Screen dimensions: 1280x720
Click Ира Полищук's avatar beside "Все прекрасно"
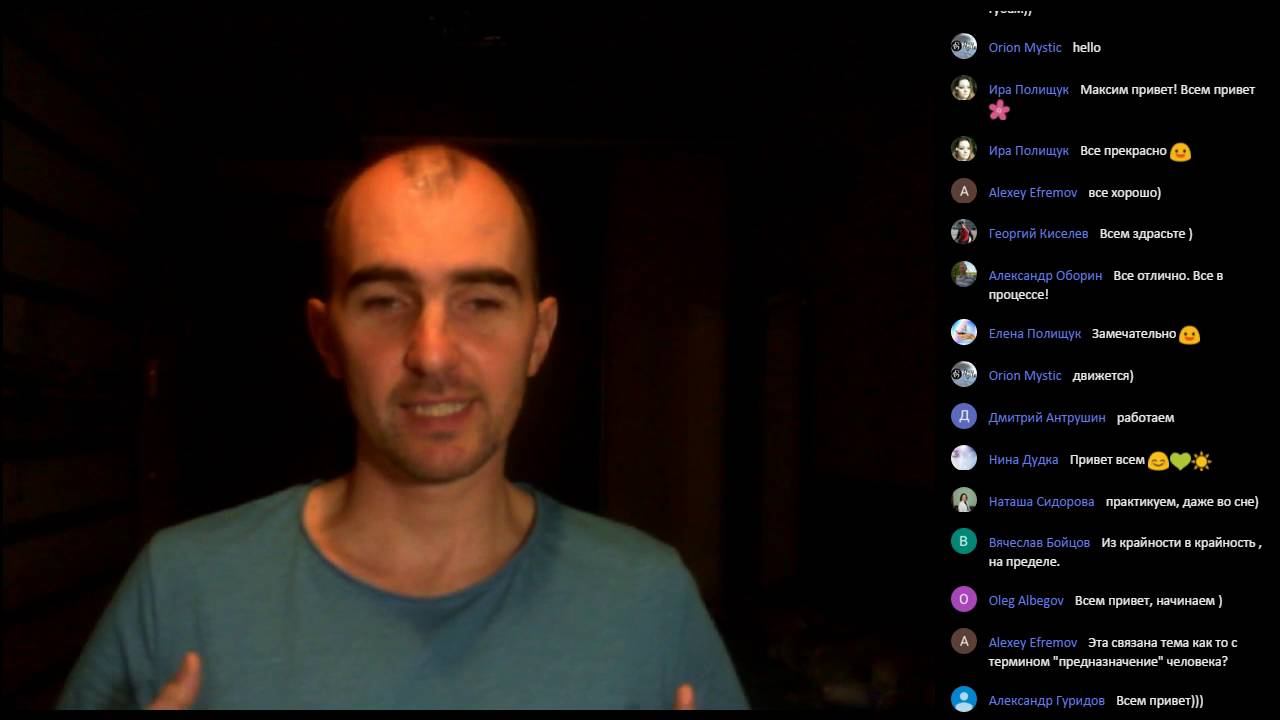click(x=963, y=149)
